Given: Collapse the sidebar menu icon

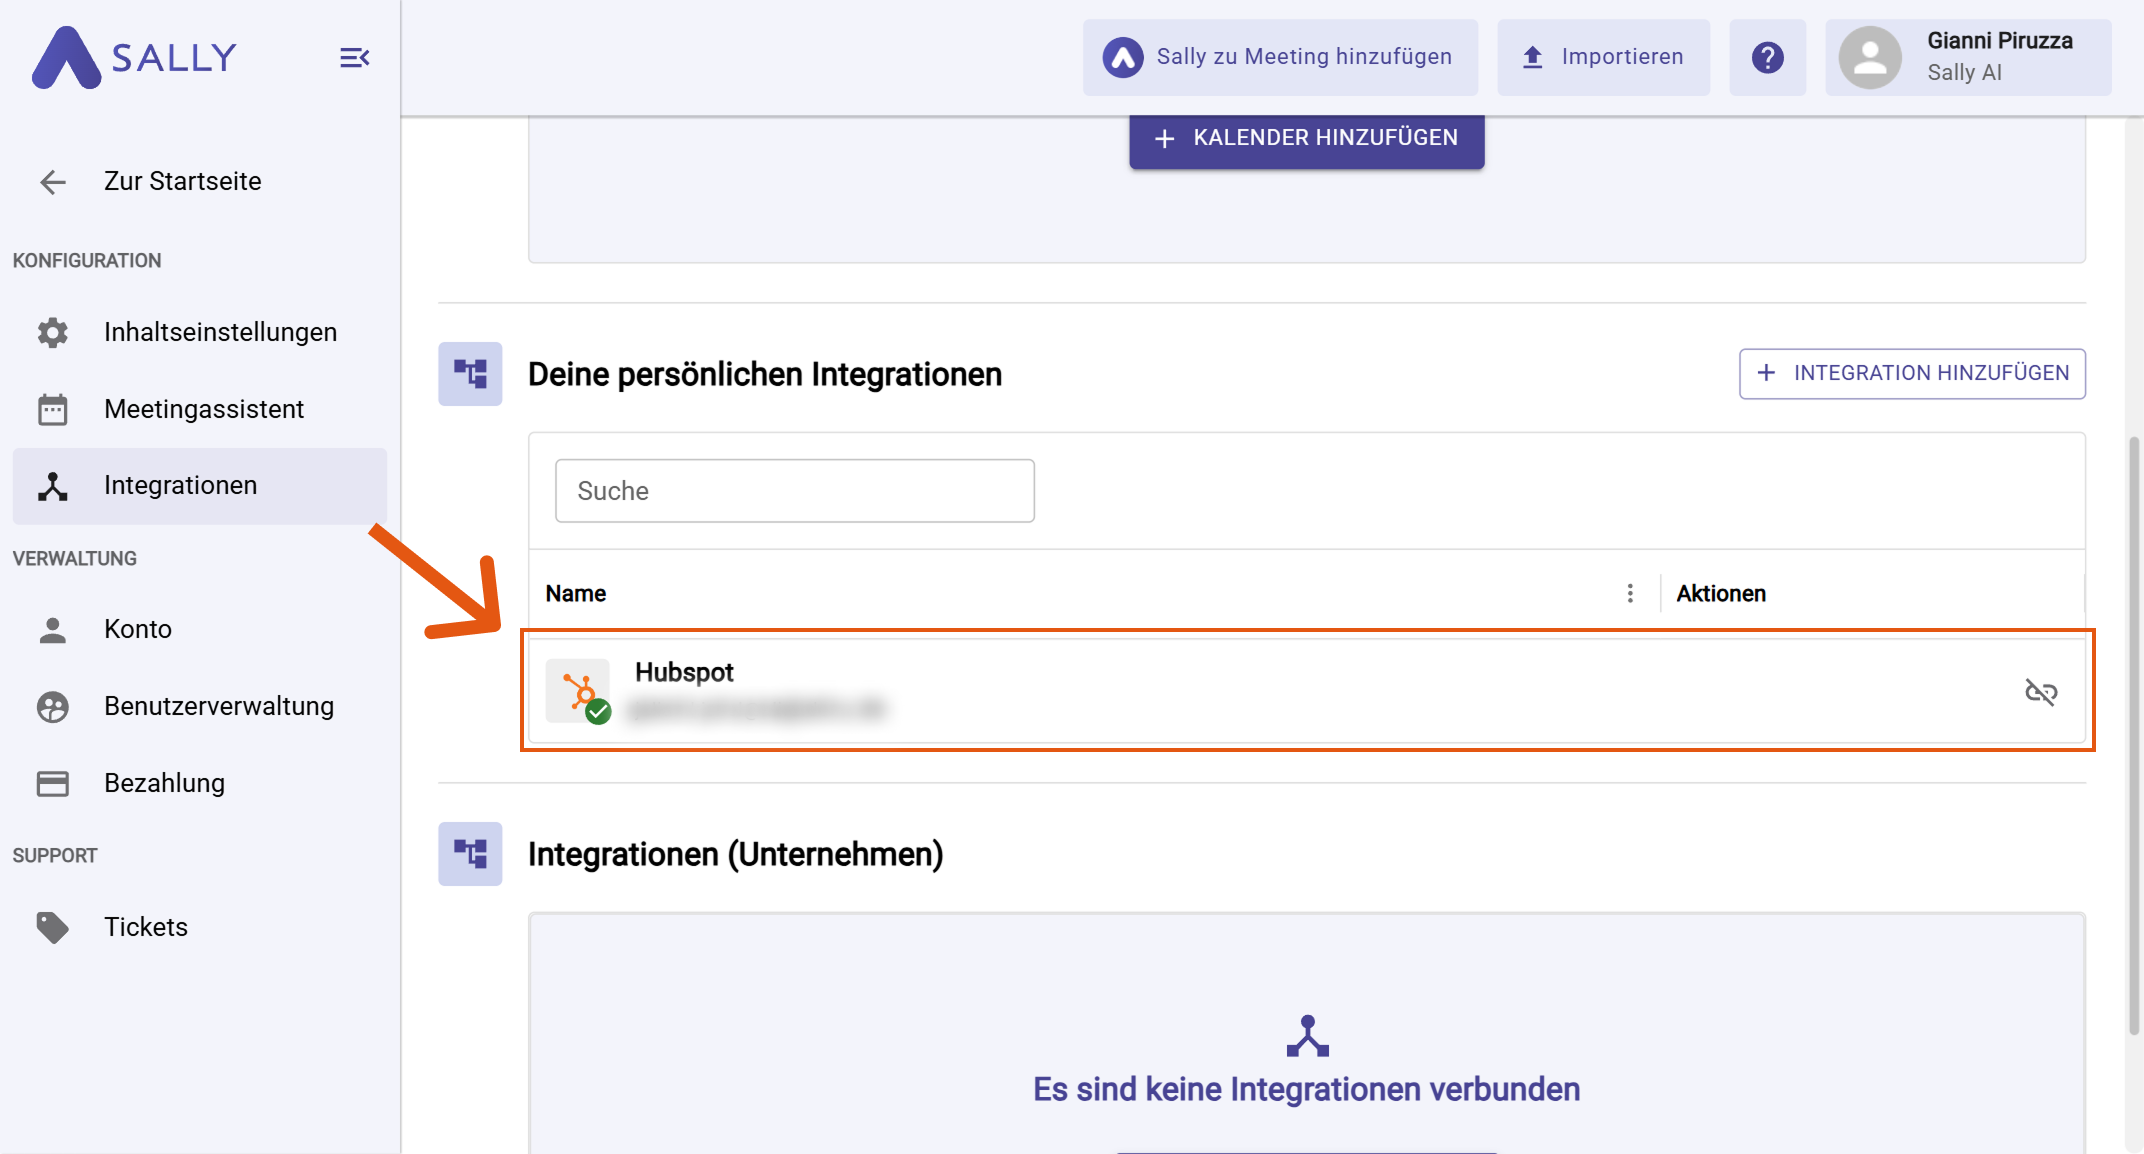Looking at the screenshot, I should tap(354, 58).
